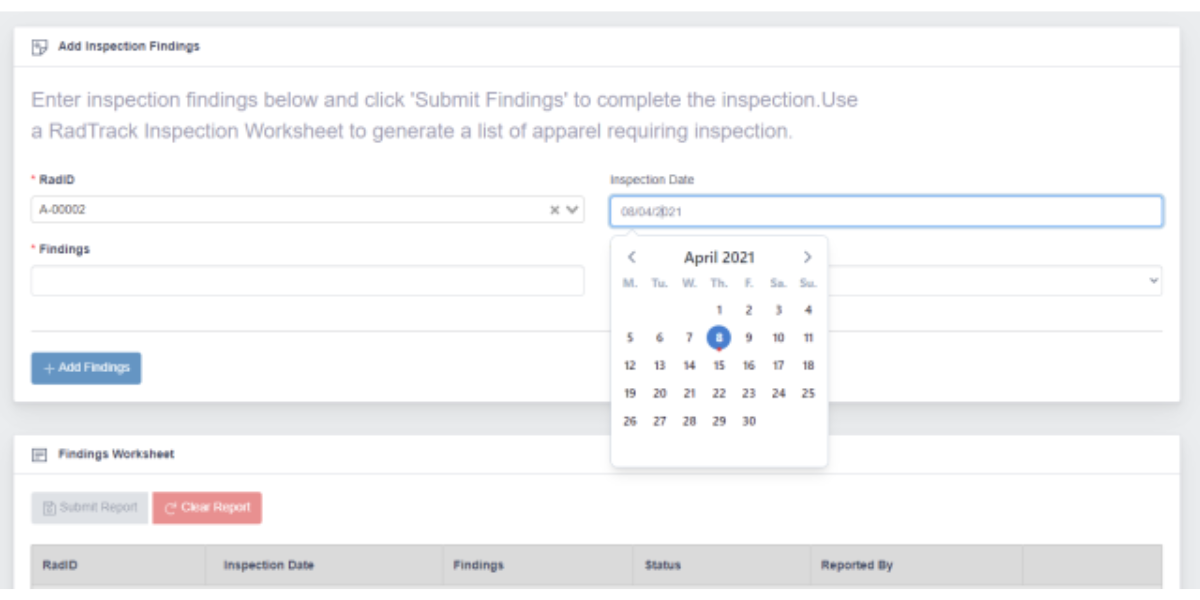Pick April 30 in the date picker
1200x600 pixels.
pos(748,422)
